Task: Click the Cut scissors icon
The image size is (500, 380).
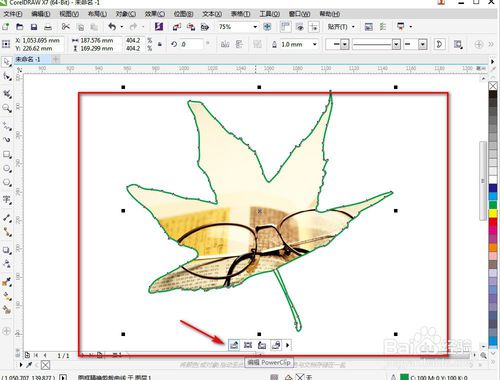Action: [x=66, y=27]
